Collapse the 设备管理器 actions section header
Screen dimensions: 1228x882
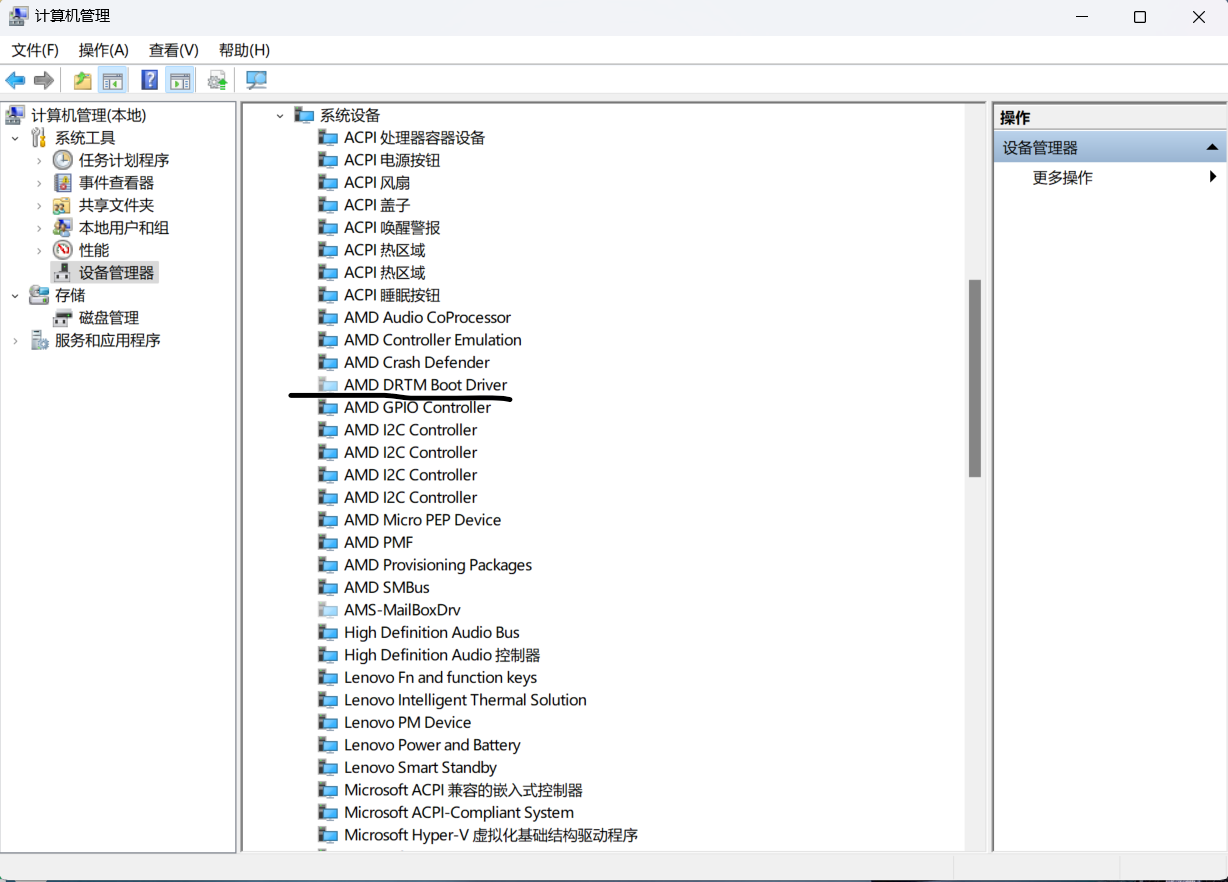pyautogui.click(x=1212, y=148)
